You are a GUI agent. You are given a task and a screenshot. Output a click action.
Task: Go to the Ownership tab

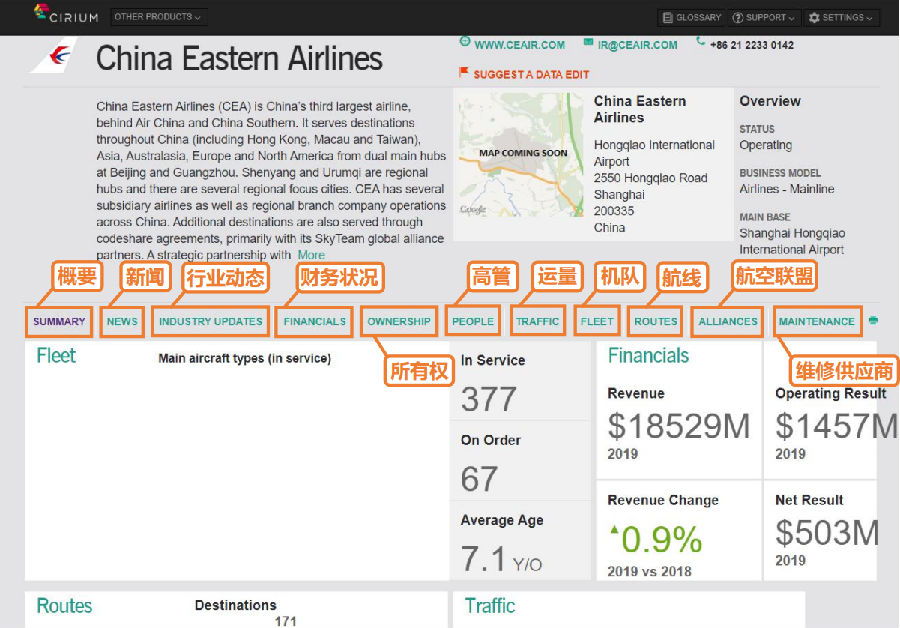[399, 321]
